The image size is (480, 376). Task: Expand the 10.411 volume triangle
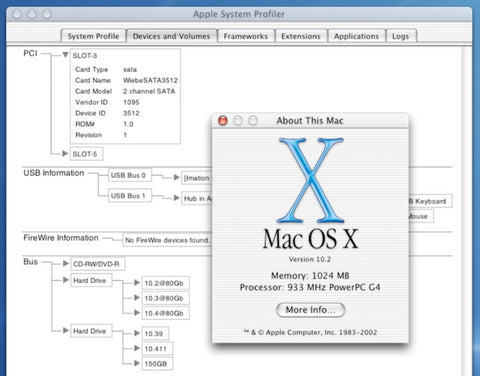pos(137,348)
